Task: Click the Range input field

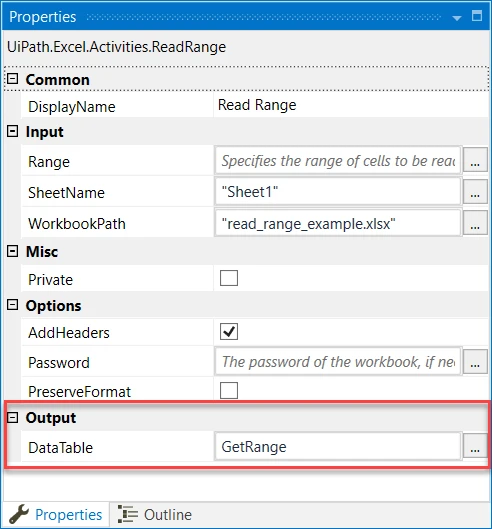Action: click(x=338, y=160)
